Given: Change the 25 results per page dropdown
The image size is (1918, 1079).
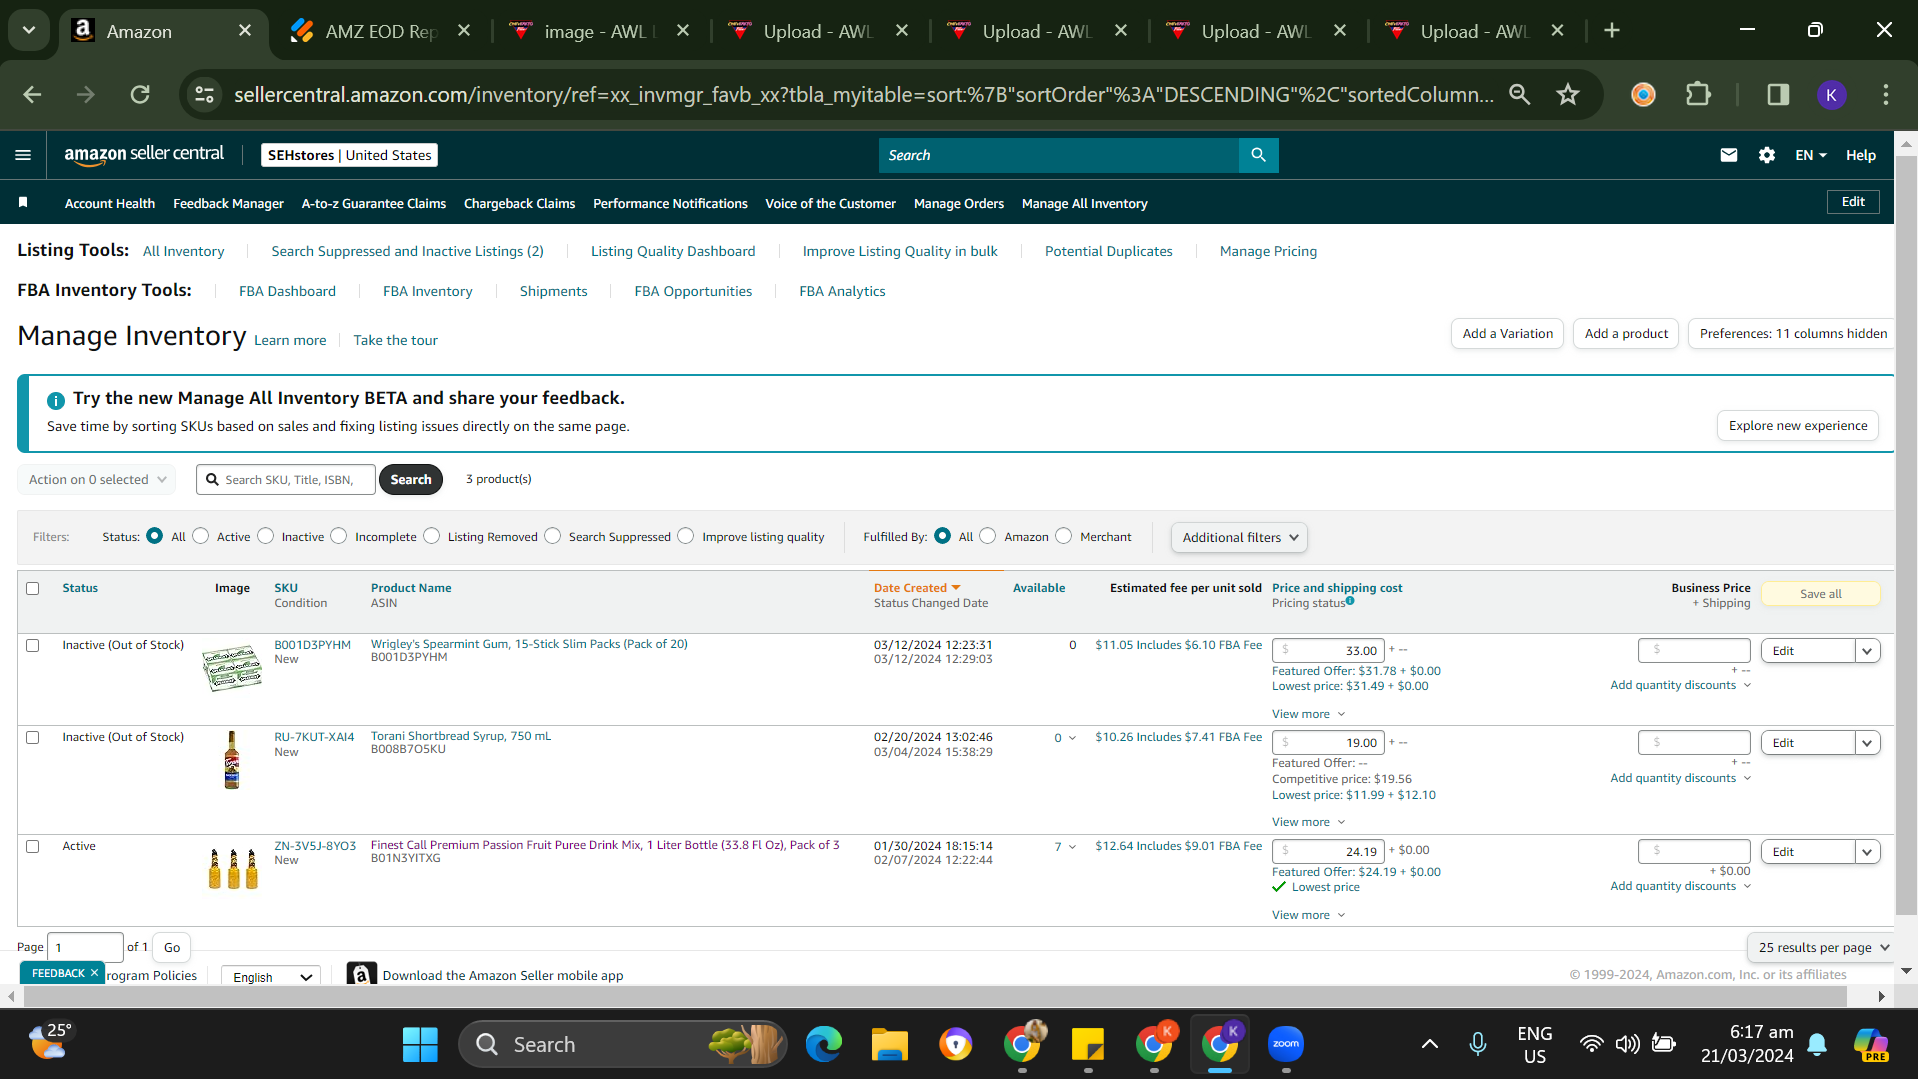Looking at the screenshot, I should coord(1823,947).
